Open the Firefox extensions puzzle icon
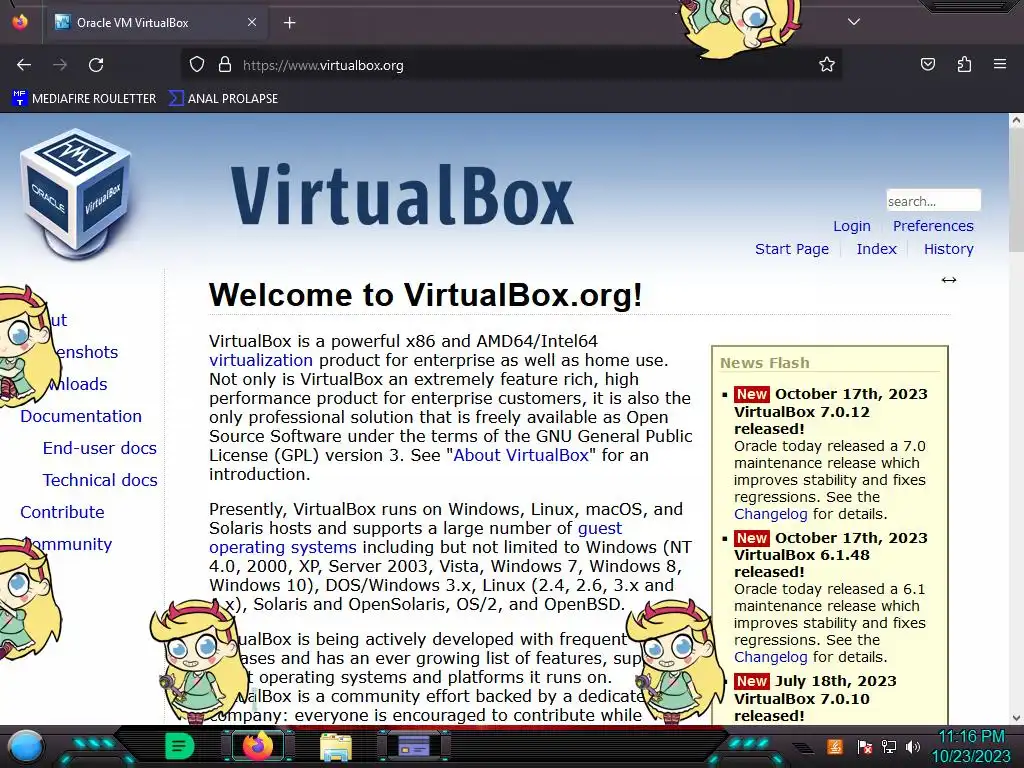The height and width of the screenshot is (768, 1024). click(964, 64)
